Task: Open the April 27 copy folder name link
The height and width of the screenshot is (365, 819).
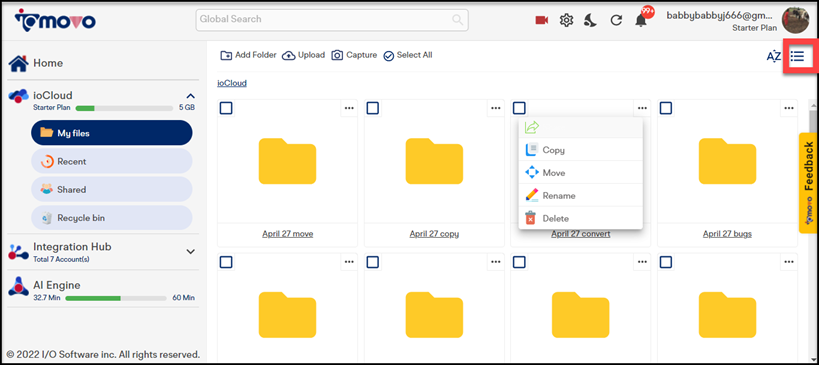Action: point(434,234)
